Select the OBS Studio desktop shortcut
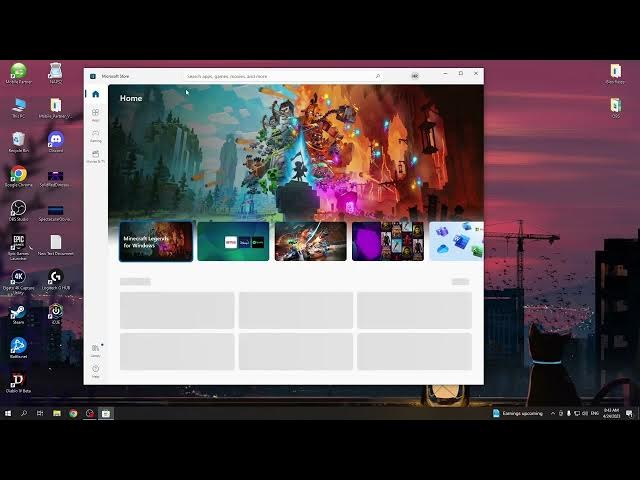Viewport: 640px width, 480px height. [18, 211]
